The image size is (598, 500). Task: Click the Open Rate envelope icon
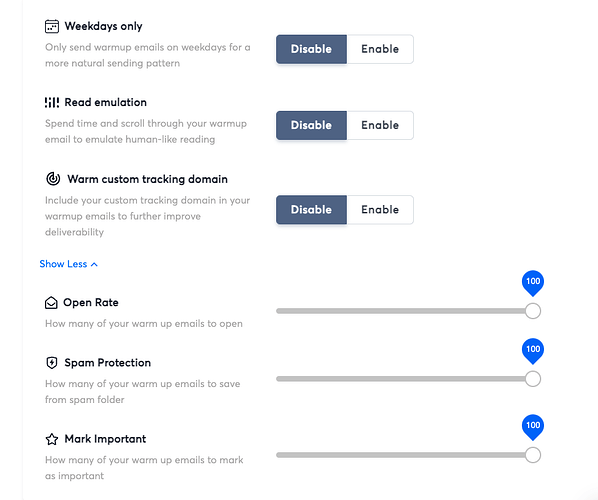[x=51, y=302]
